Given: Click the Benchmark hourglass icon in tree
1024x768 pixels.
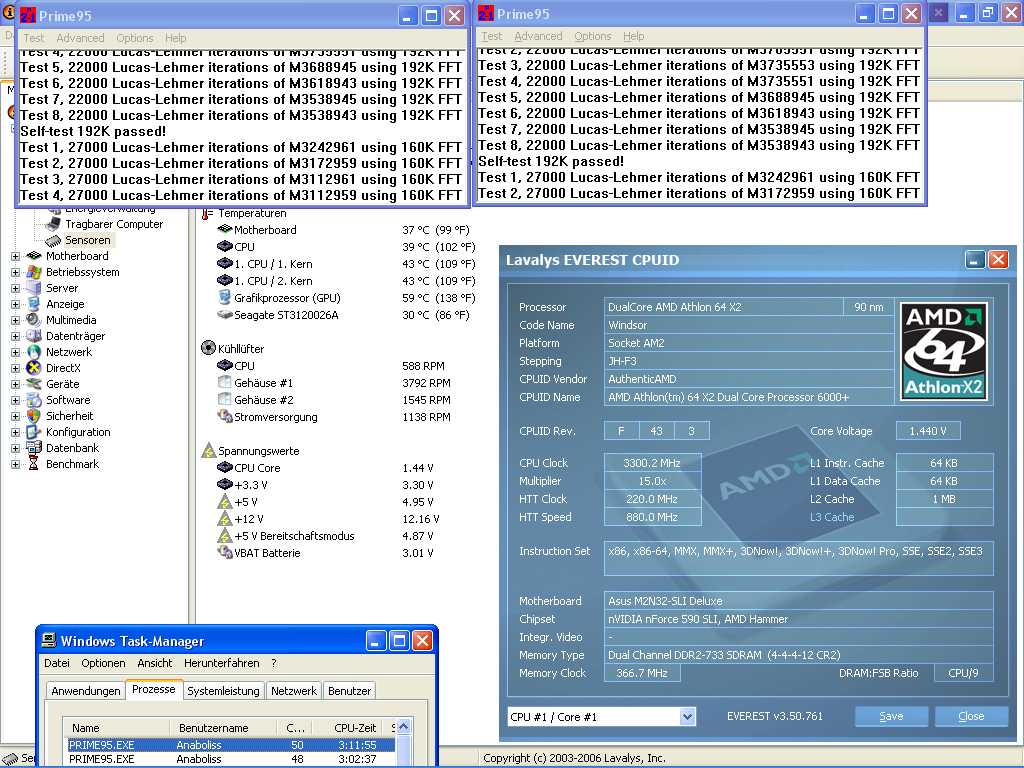Looking at the screenshot, I should (34, 464).
